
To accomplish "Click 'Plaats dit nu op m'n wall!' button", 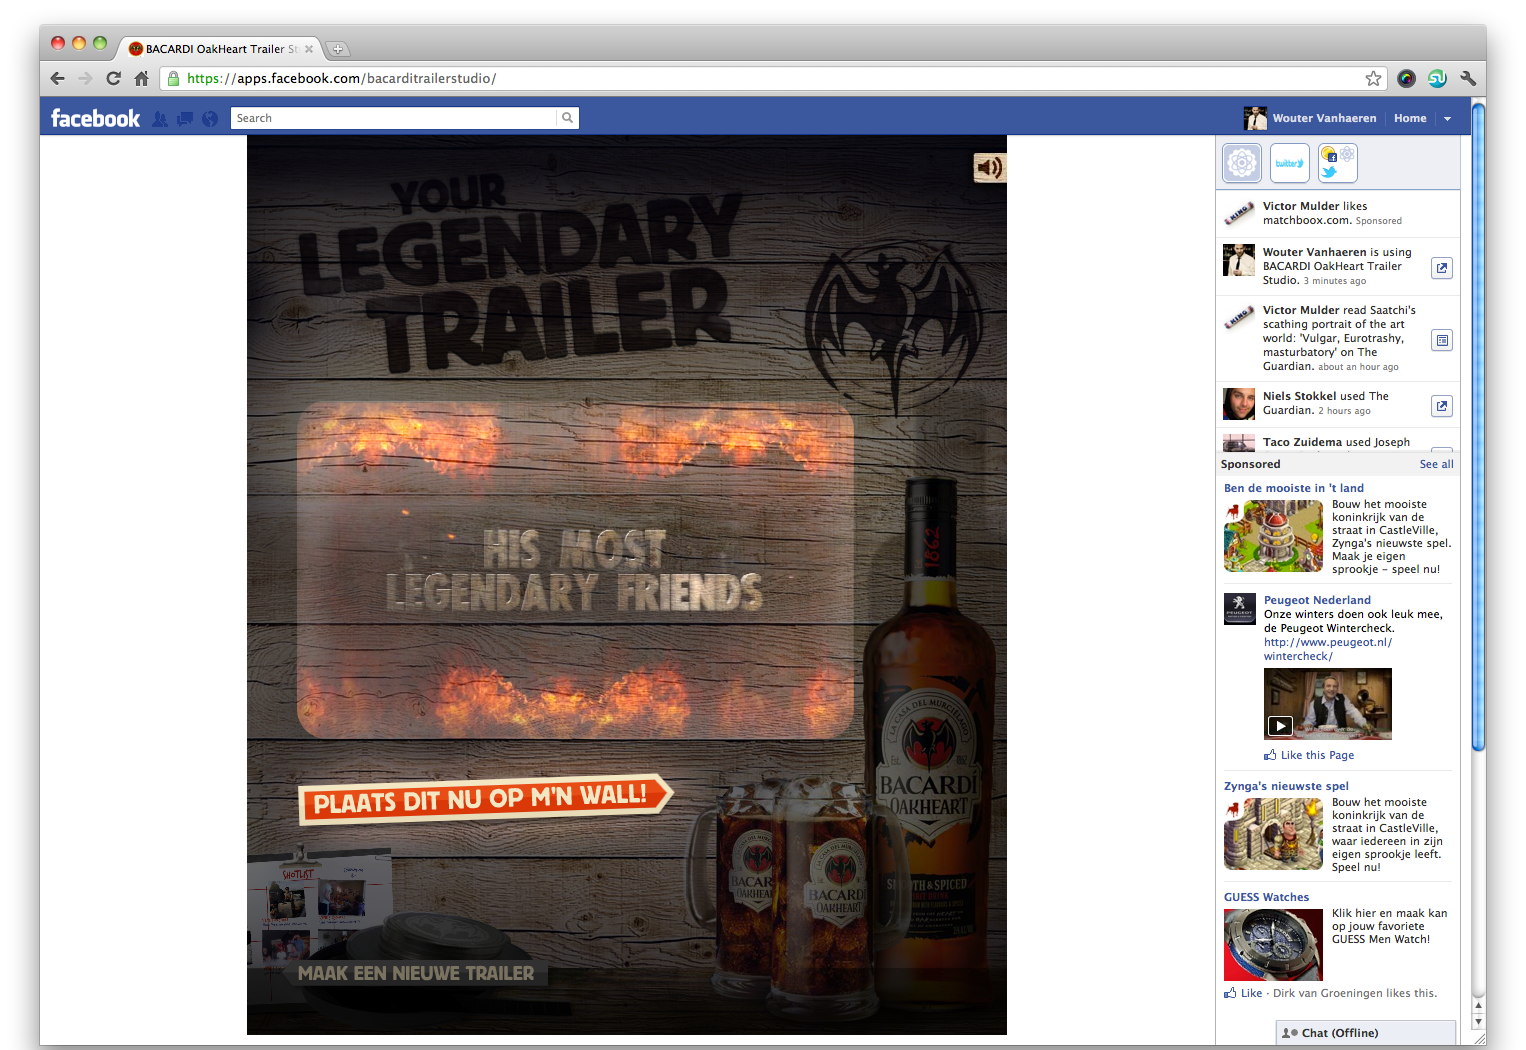I will pos(485,799).
